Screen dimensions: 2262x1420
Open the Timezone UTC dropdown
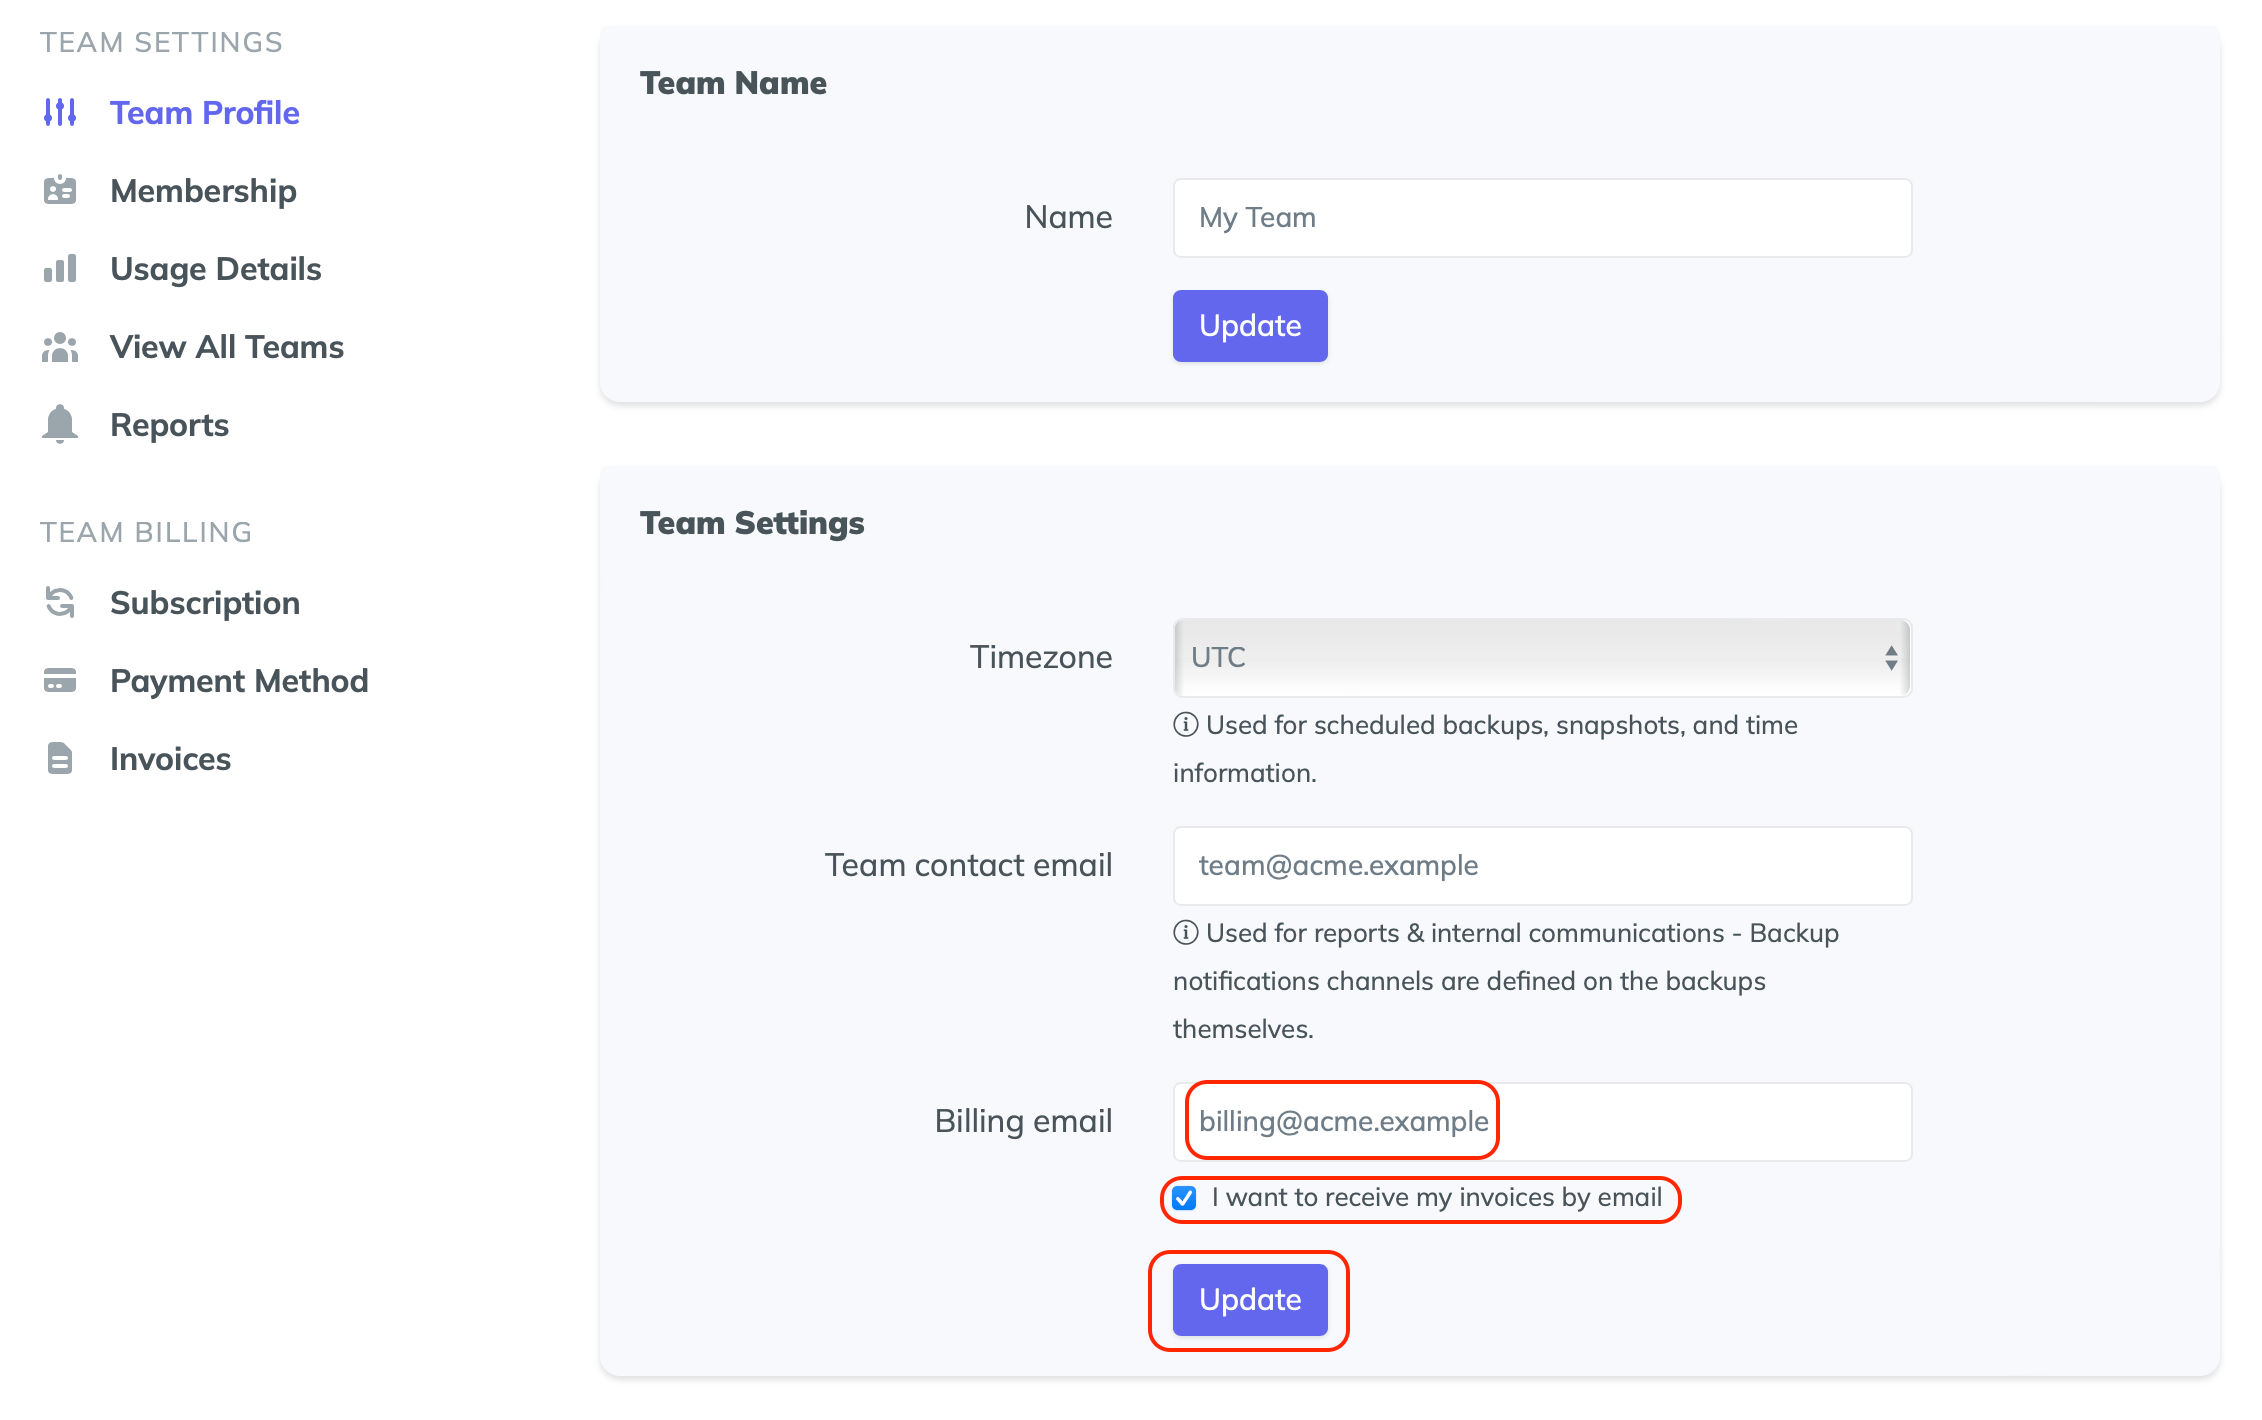point(1541,657)
